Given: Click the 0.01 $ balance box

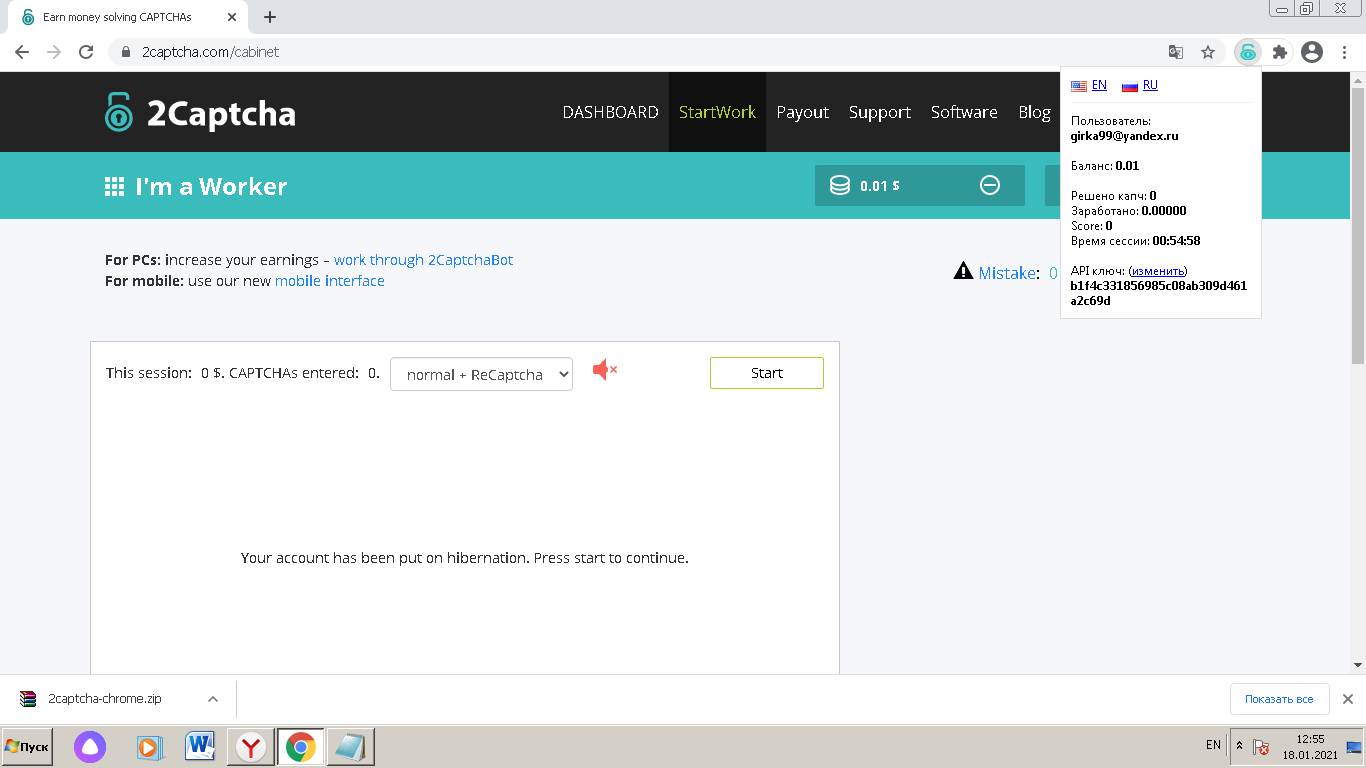Looking at the screenshot, I should [920, 185].
